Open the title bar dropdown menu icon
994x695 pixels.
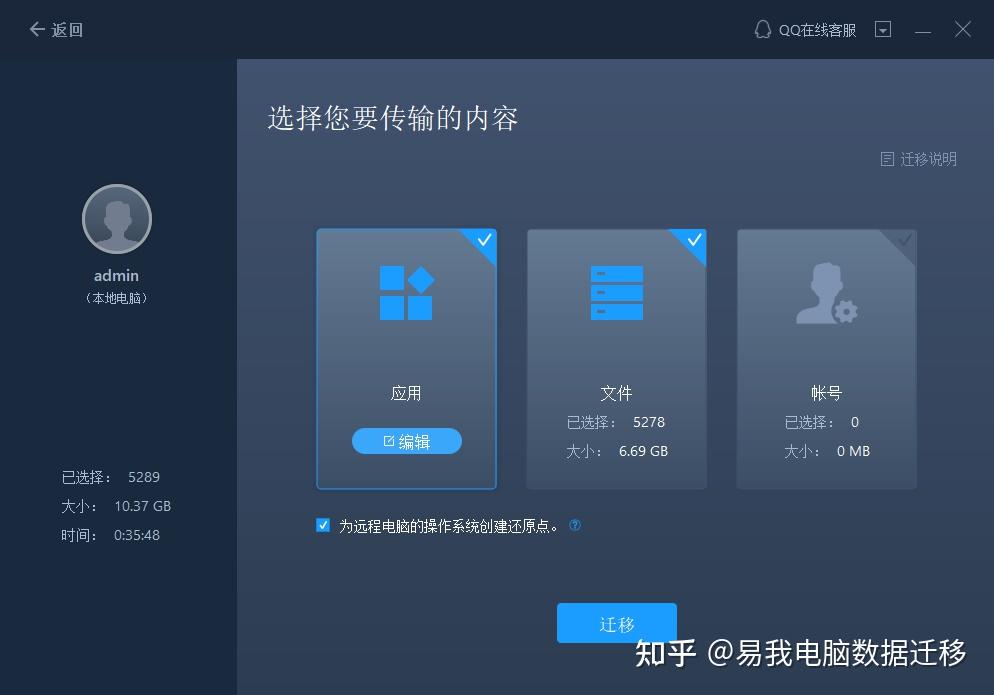click(x=883, y=29)
